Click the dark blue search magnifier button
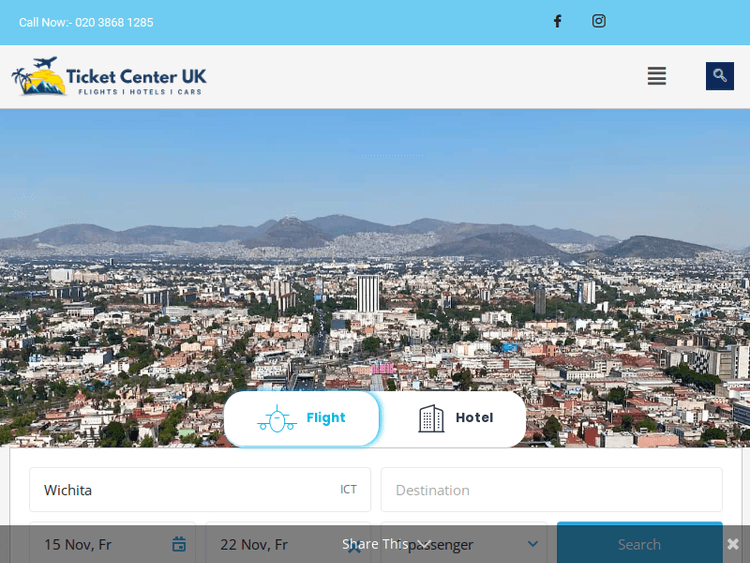 719,76
